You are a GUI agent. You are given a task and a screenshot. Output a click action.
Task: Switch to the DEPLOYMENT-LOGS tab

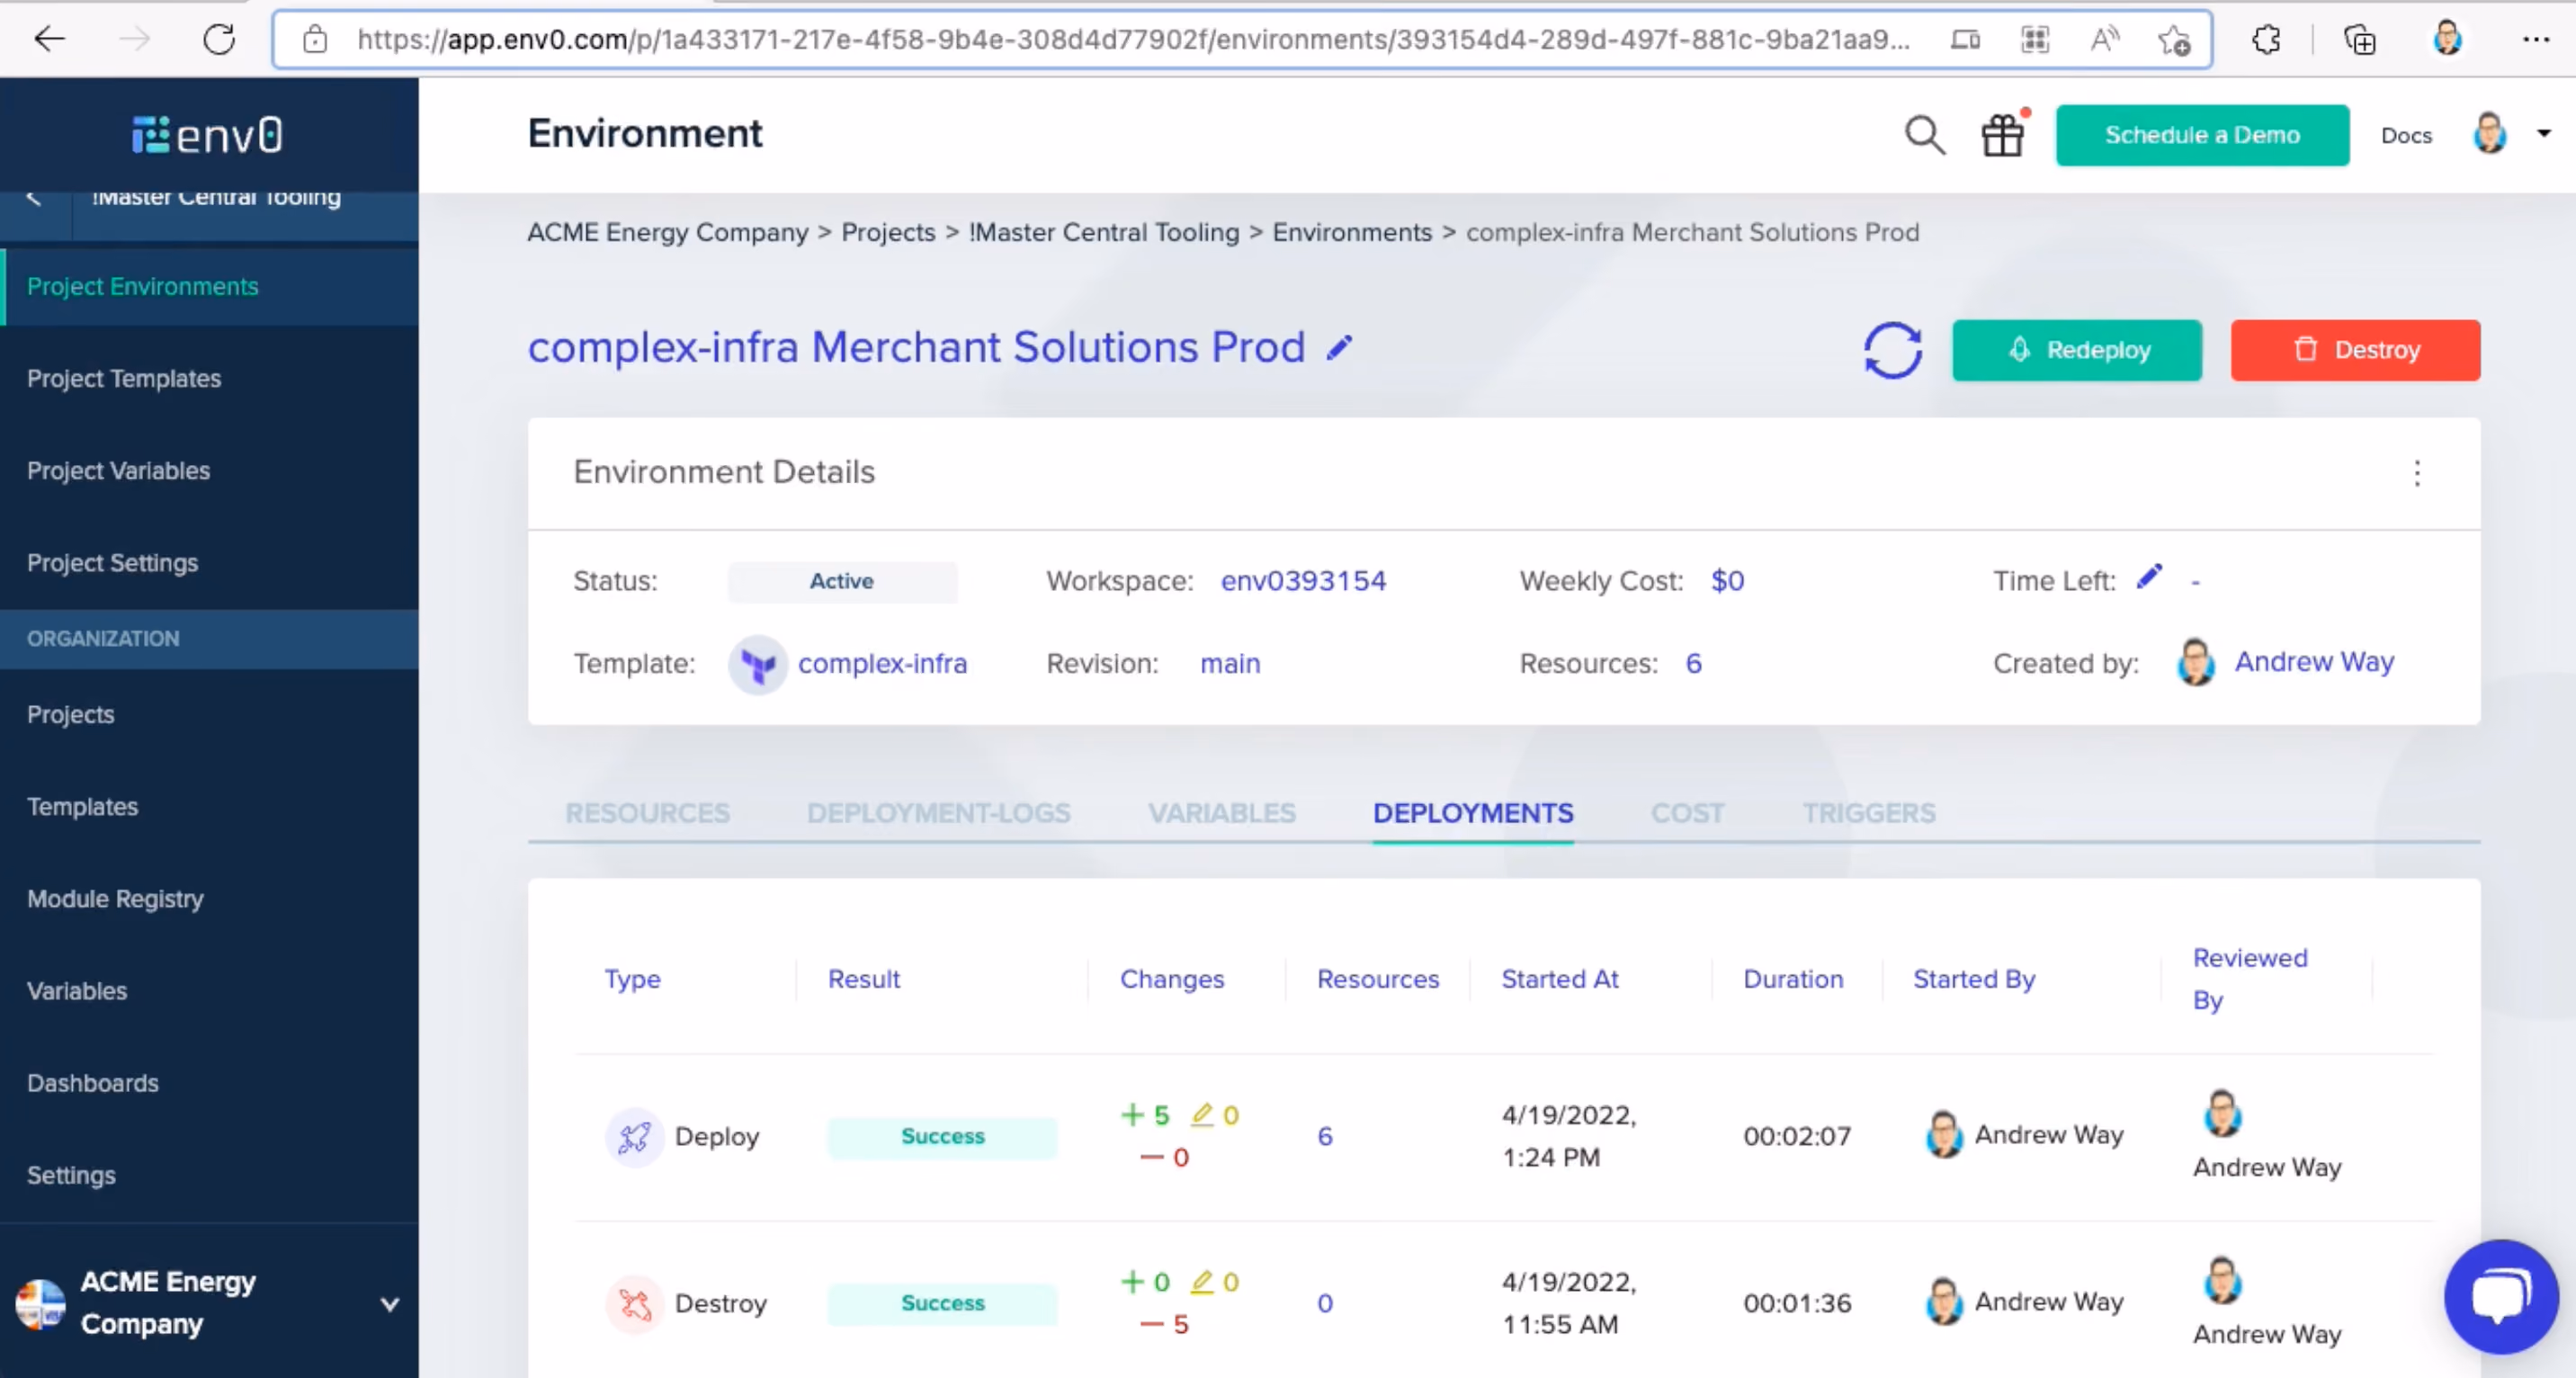click(x=938, y=813)
